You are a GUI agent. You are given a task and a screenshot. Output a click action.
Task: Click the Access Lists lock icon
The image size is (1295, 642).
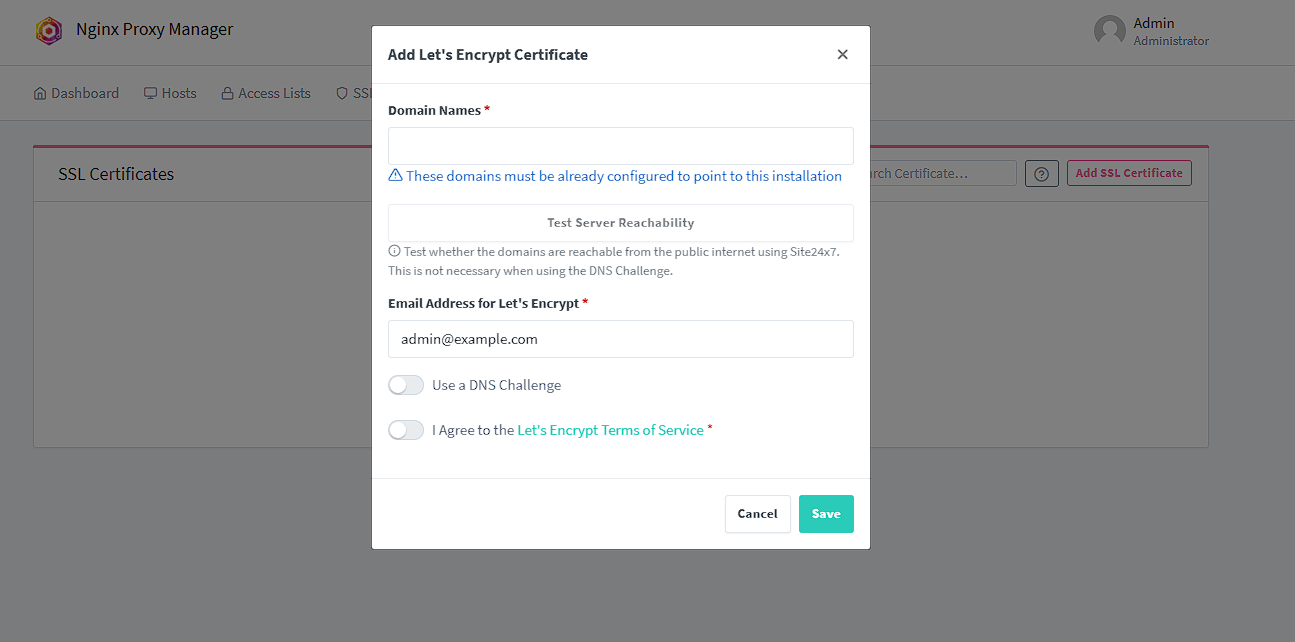point(228,93)
